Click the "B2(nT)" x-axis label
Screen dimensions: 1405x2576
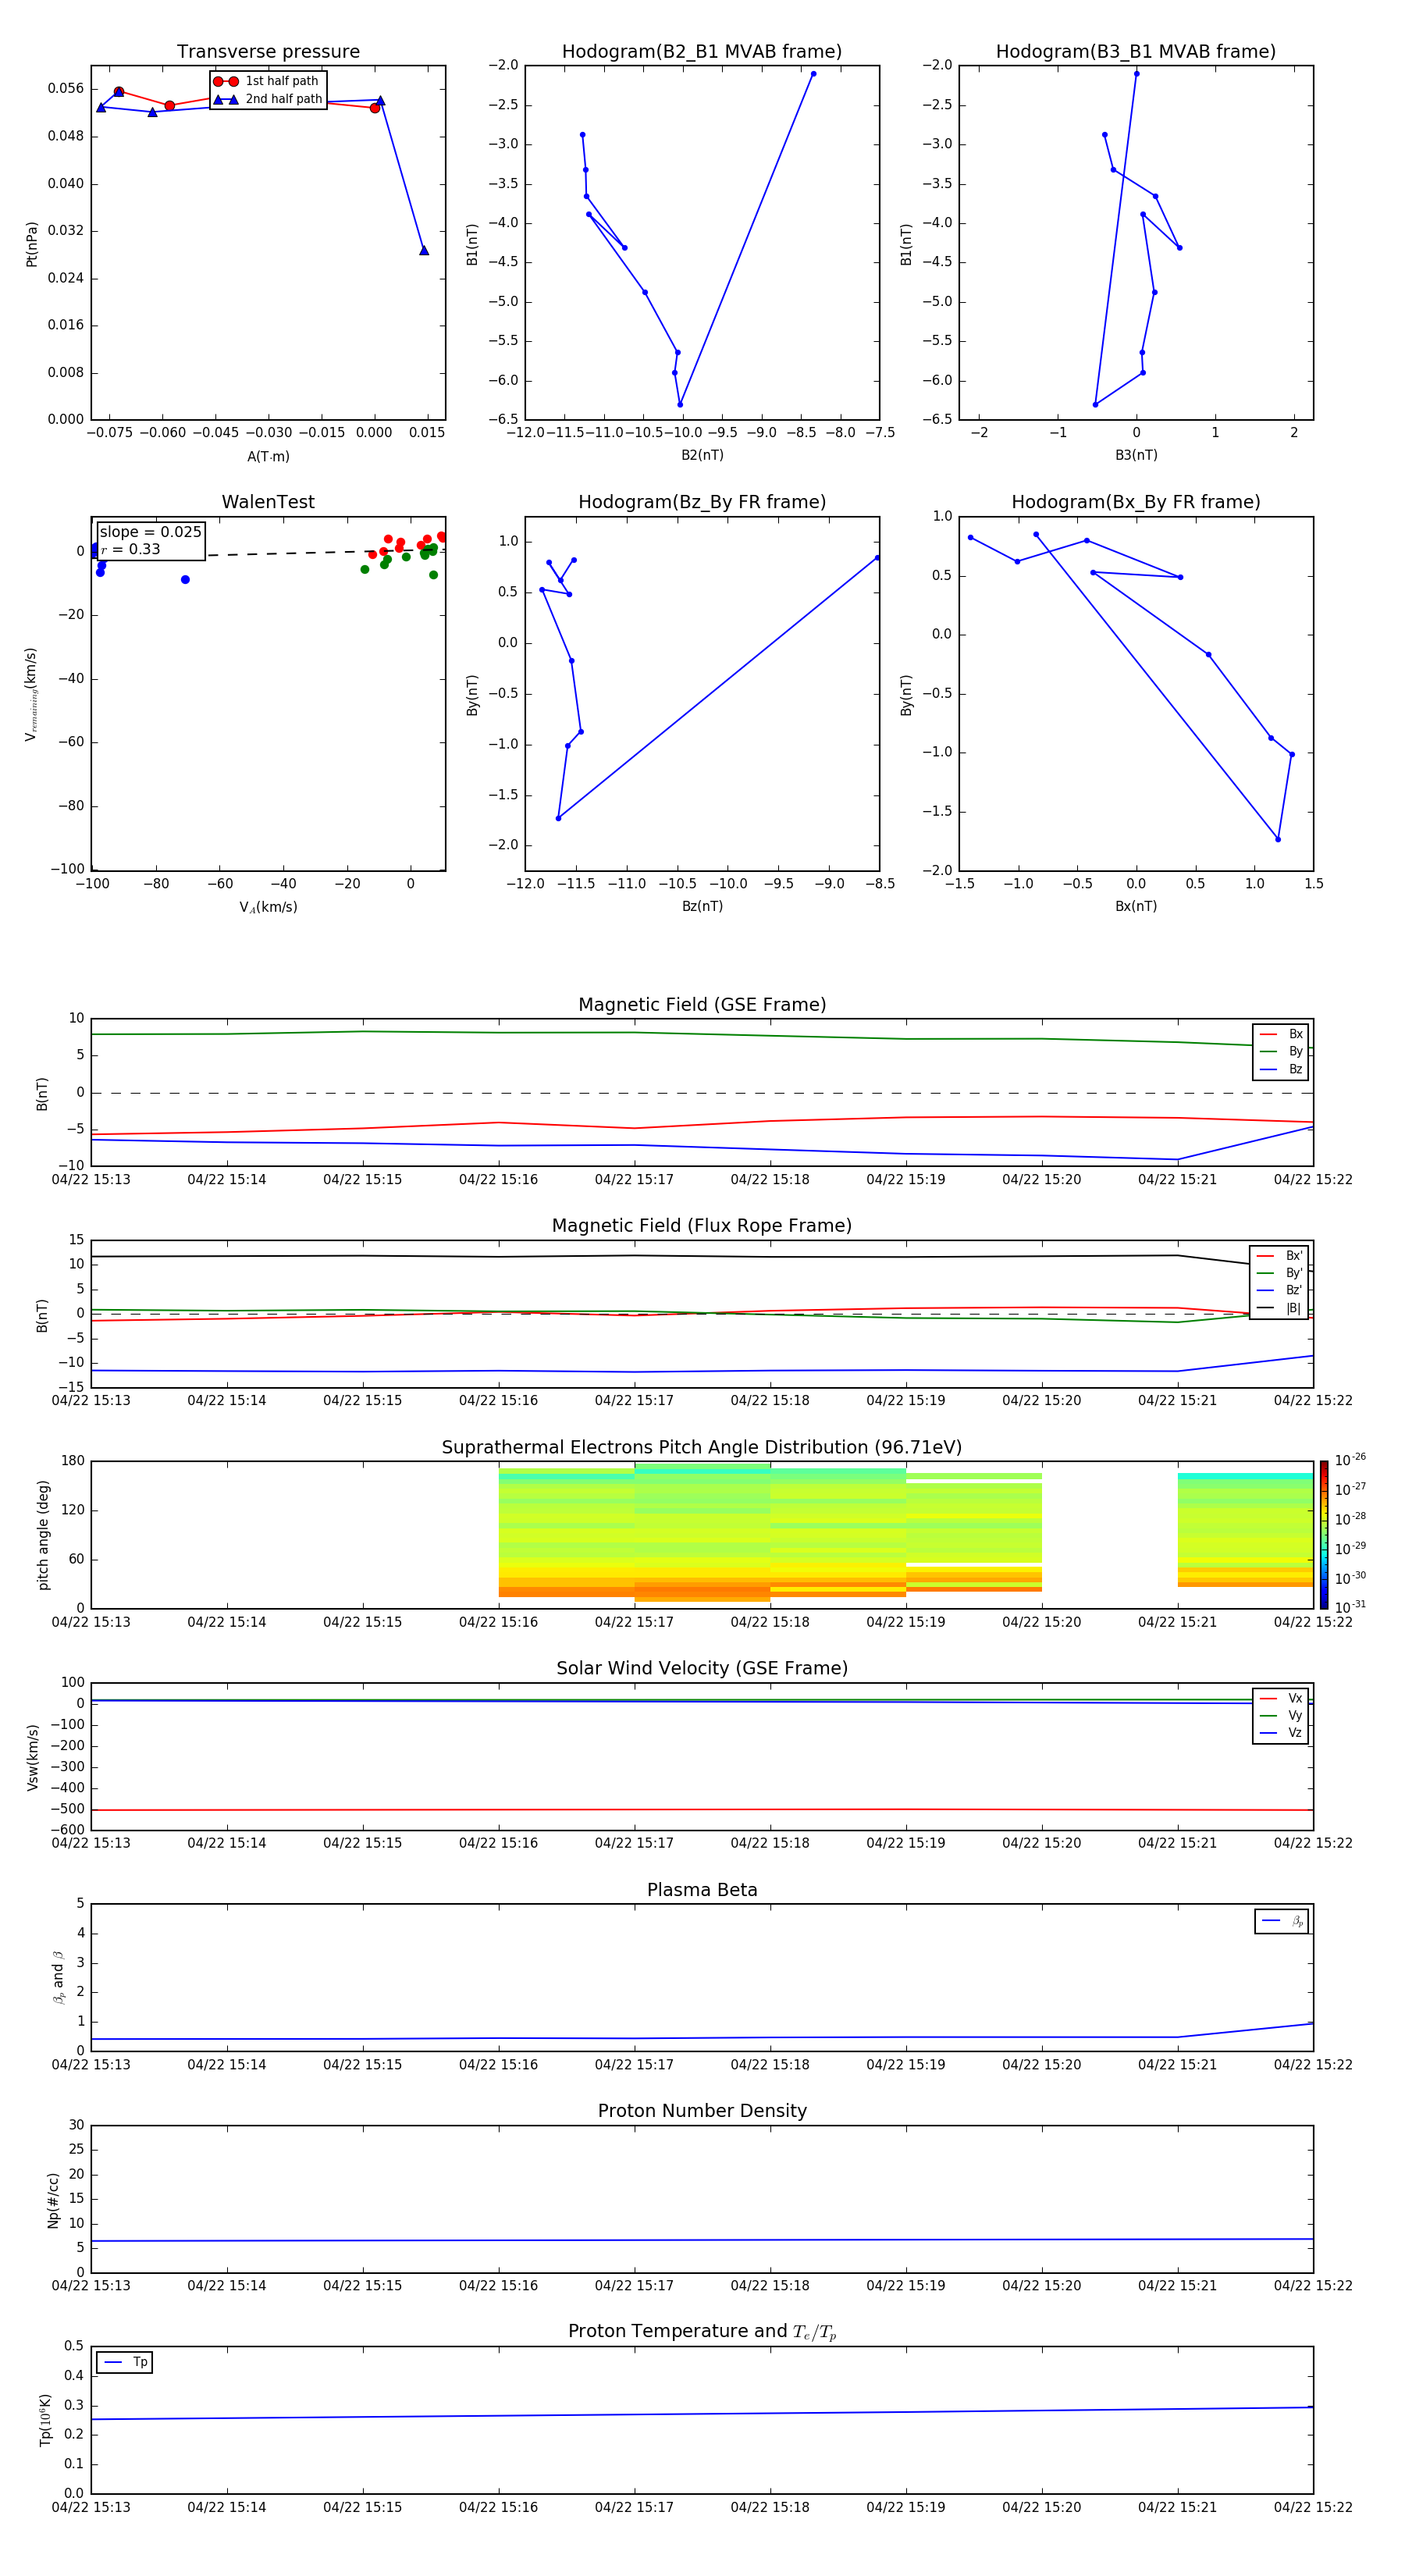click(702, 455)
